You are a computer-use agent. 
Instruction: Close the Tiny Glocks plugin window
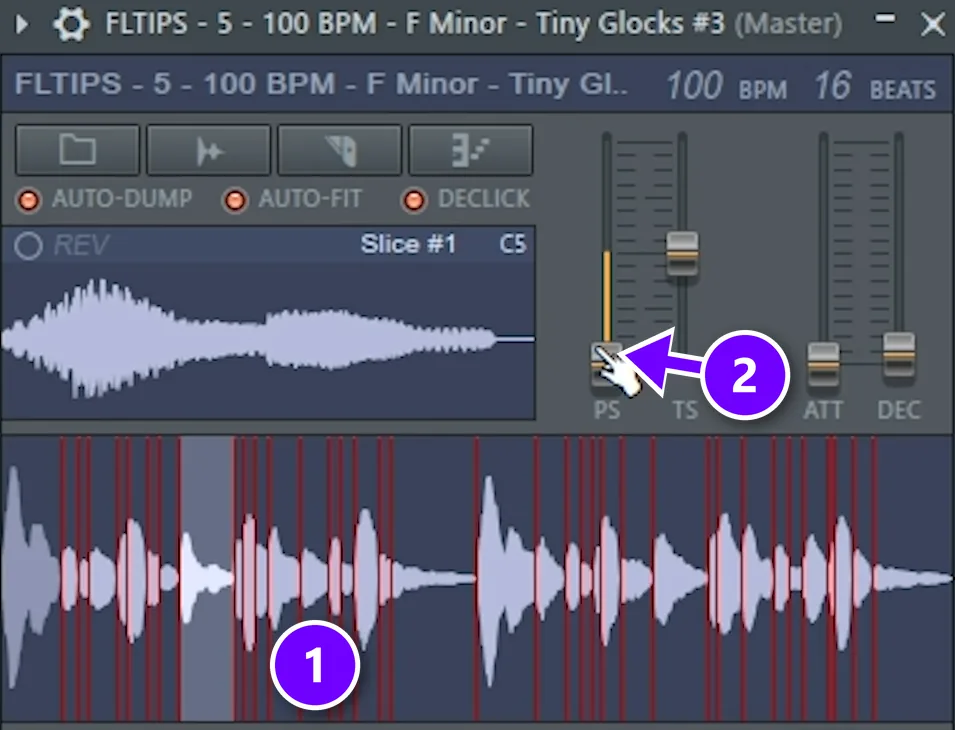933,24
